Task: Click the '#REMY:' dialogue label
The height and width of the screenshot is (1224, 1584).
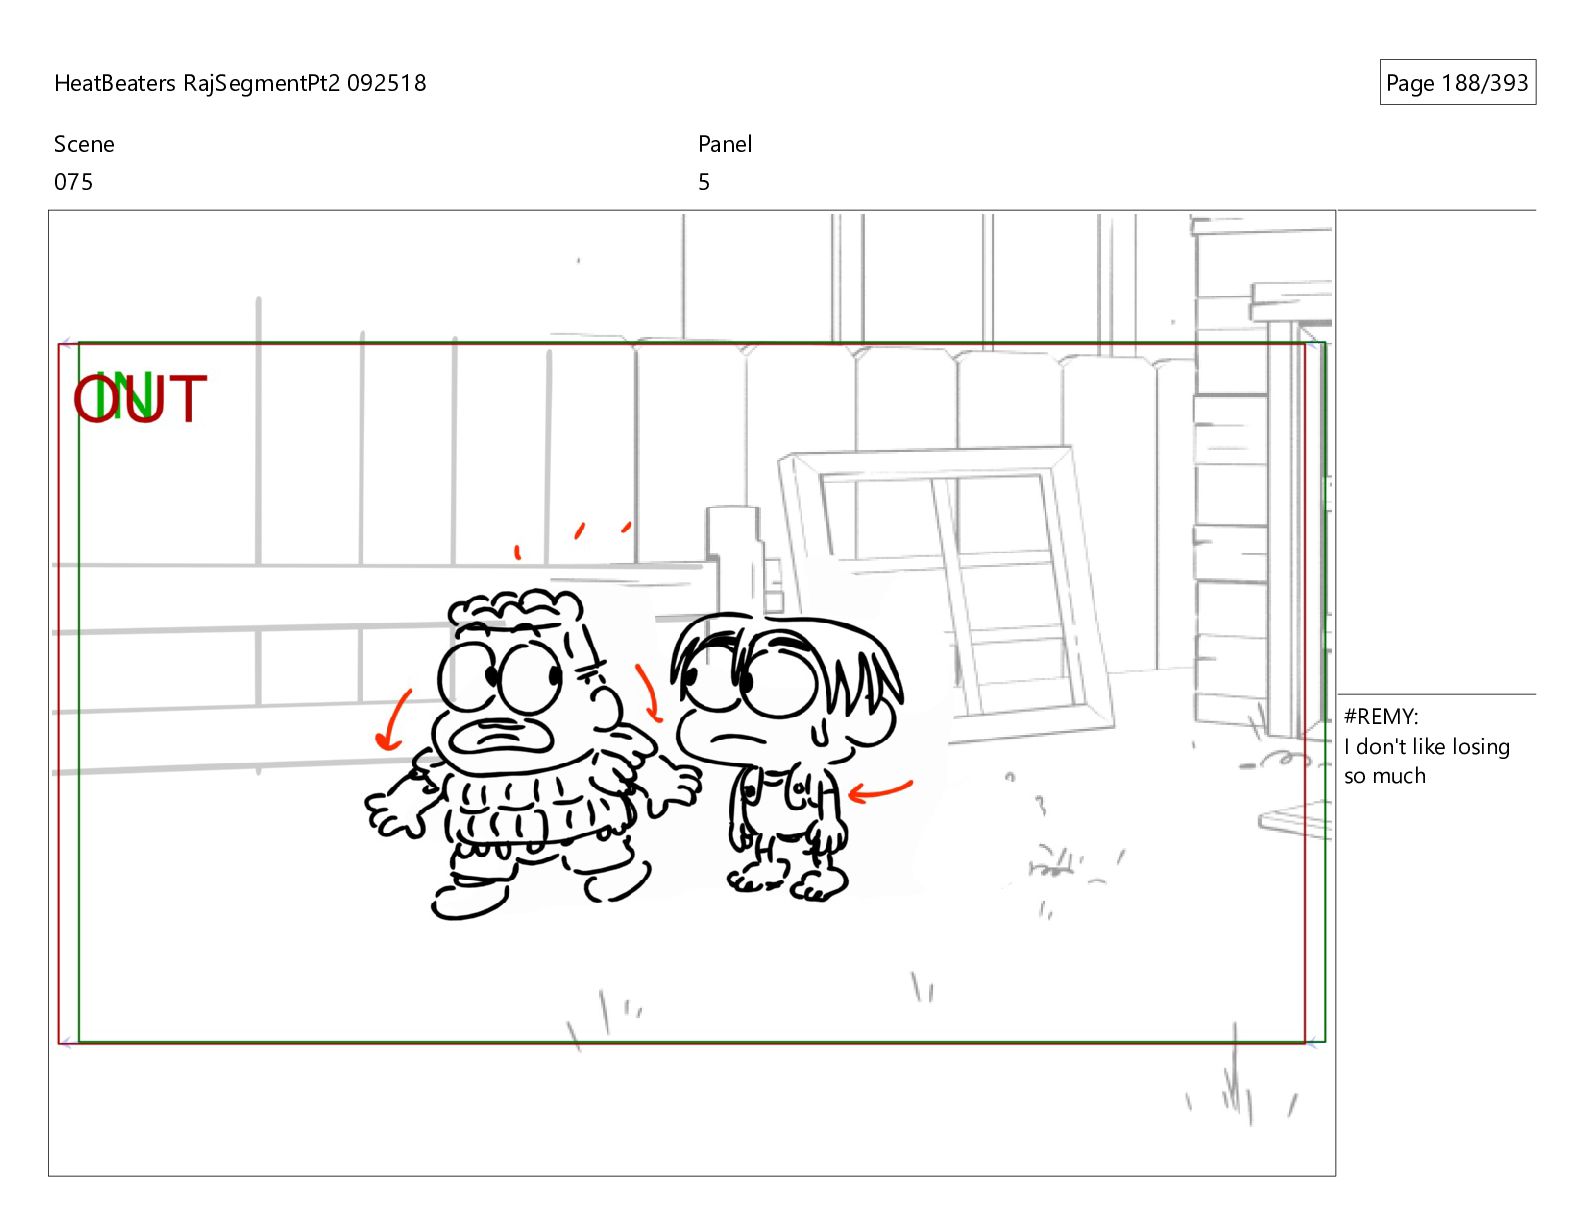Action: point(1381,716)
